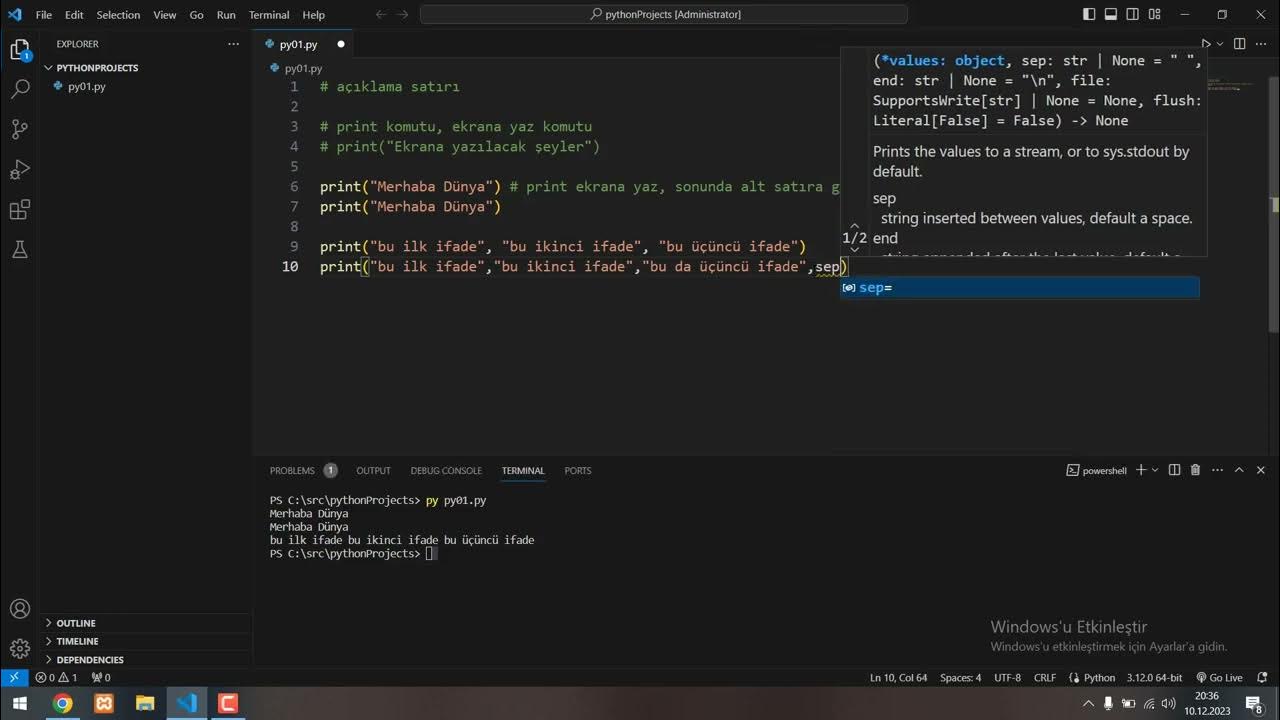The image size is (1280, 720).
Task: Open the remote window status icon
Action: (14, 677)
